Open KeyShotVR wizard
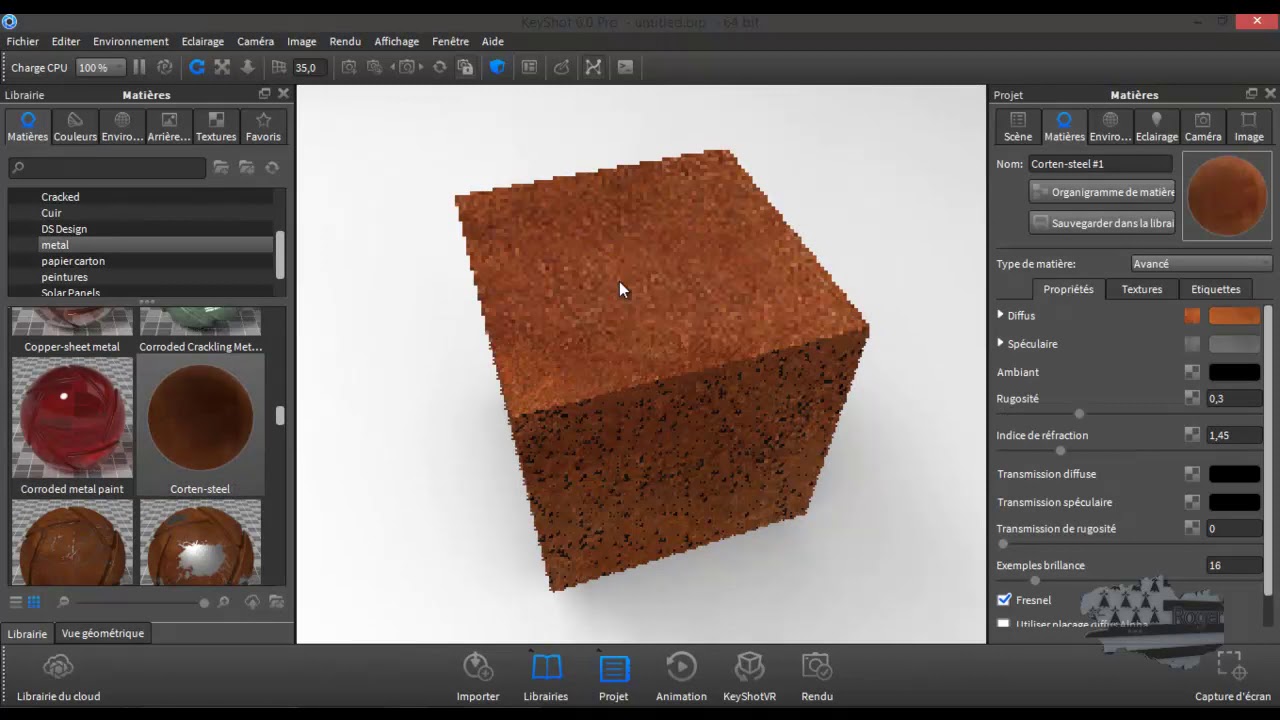1280x720 pixels. pos(749,677)
